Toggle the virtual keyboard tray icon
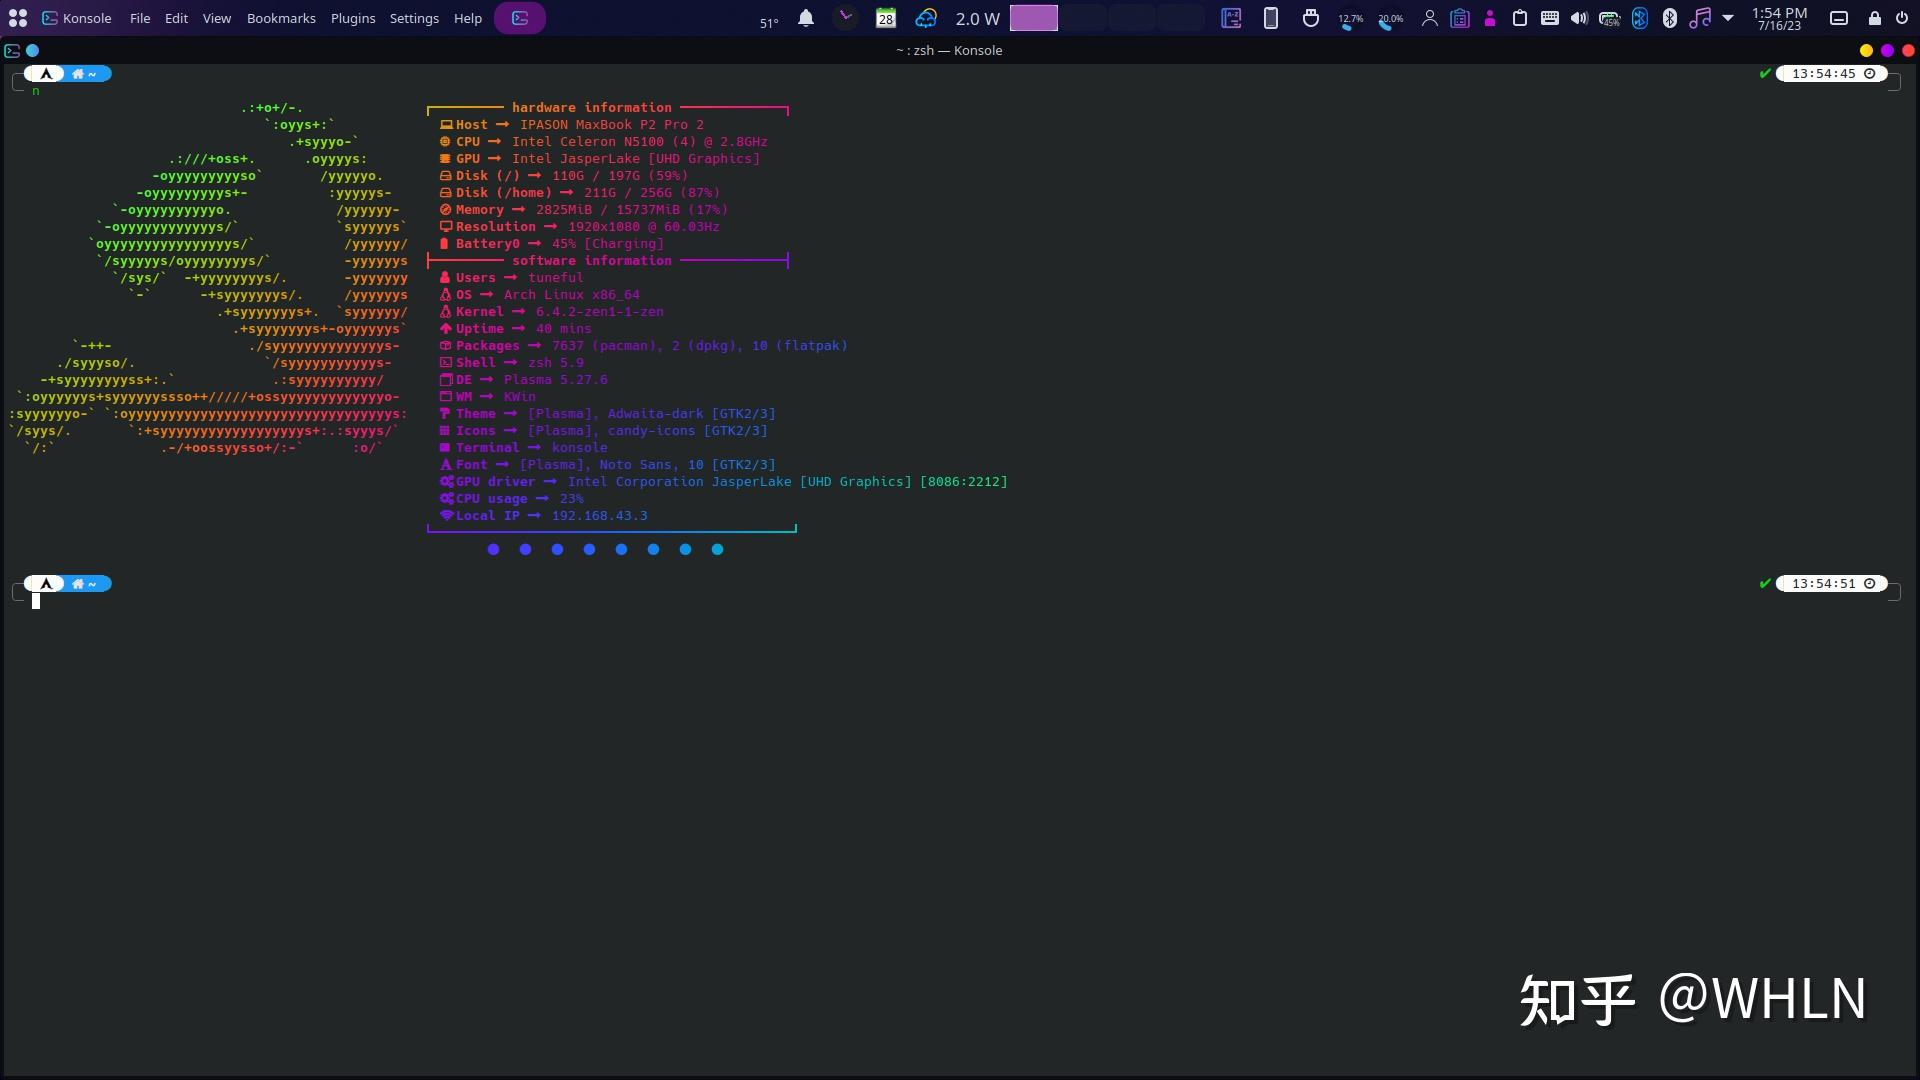1920x1080 pixels. (x=1550, y=18)
